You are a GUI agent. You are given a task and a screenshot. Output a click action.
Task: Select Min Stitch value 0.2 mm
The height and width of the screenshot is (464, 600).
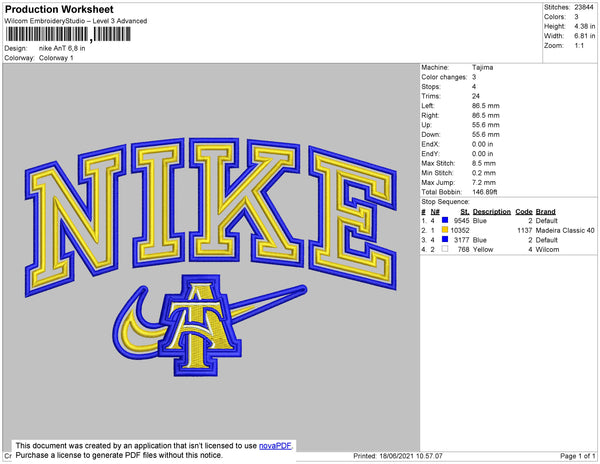[x=484, y=173]
